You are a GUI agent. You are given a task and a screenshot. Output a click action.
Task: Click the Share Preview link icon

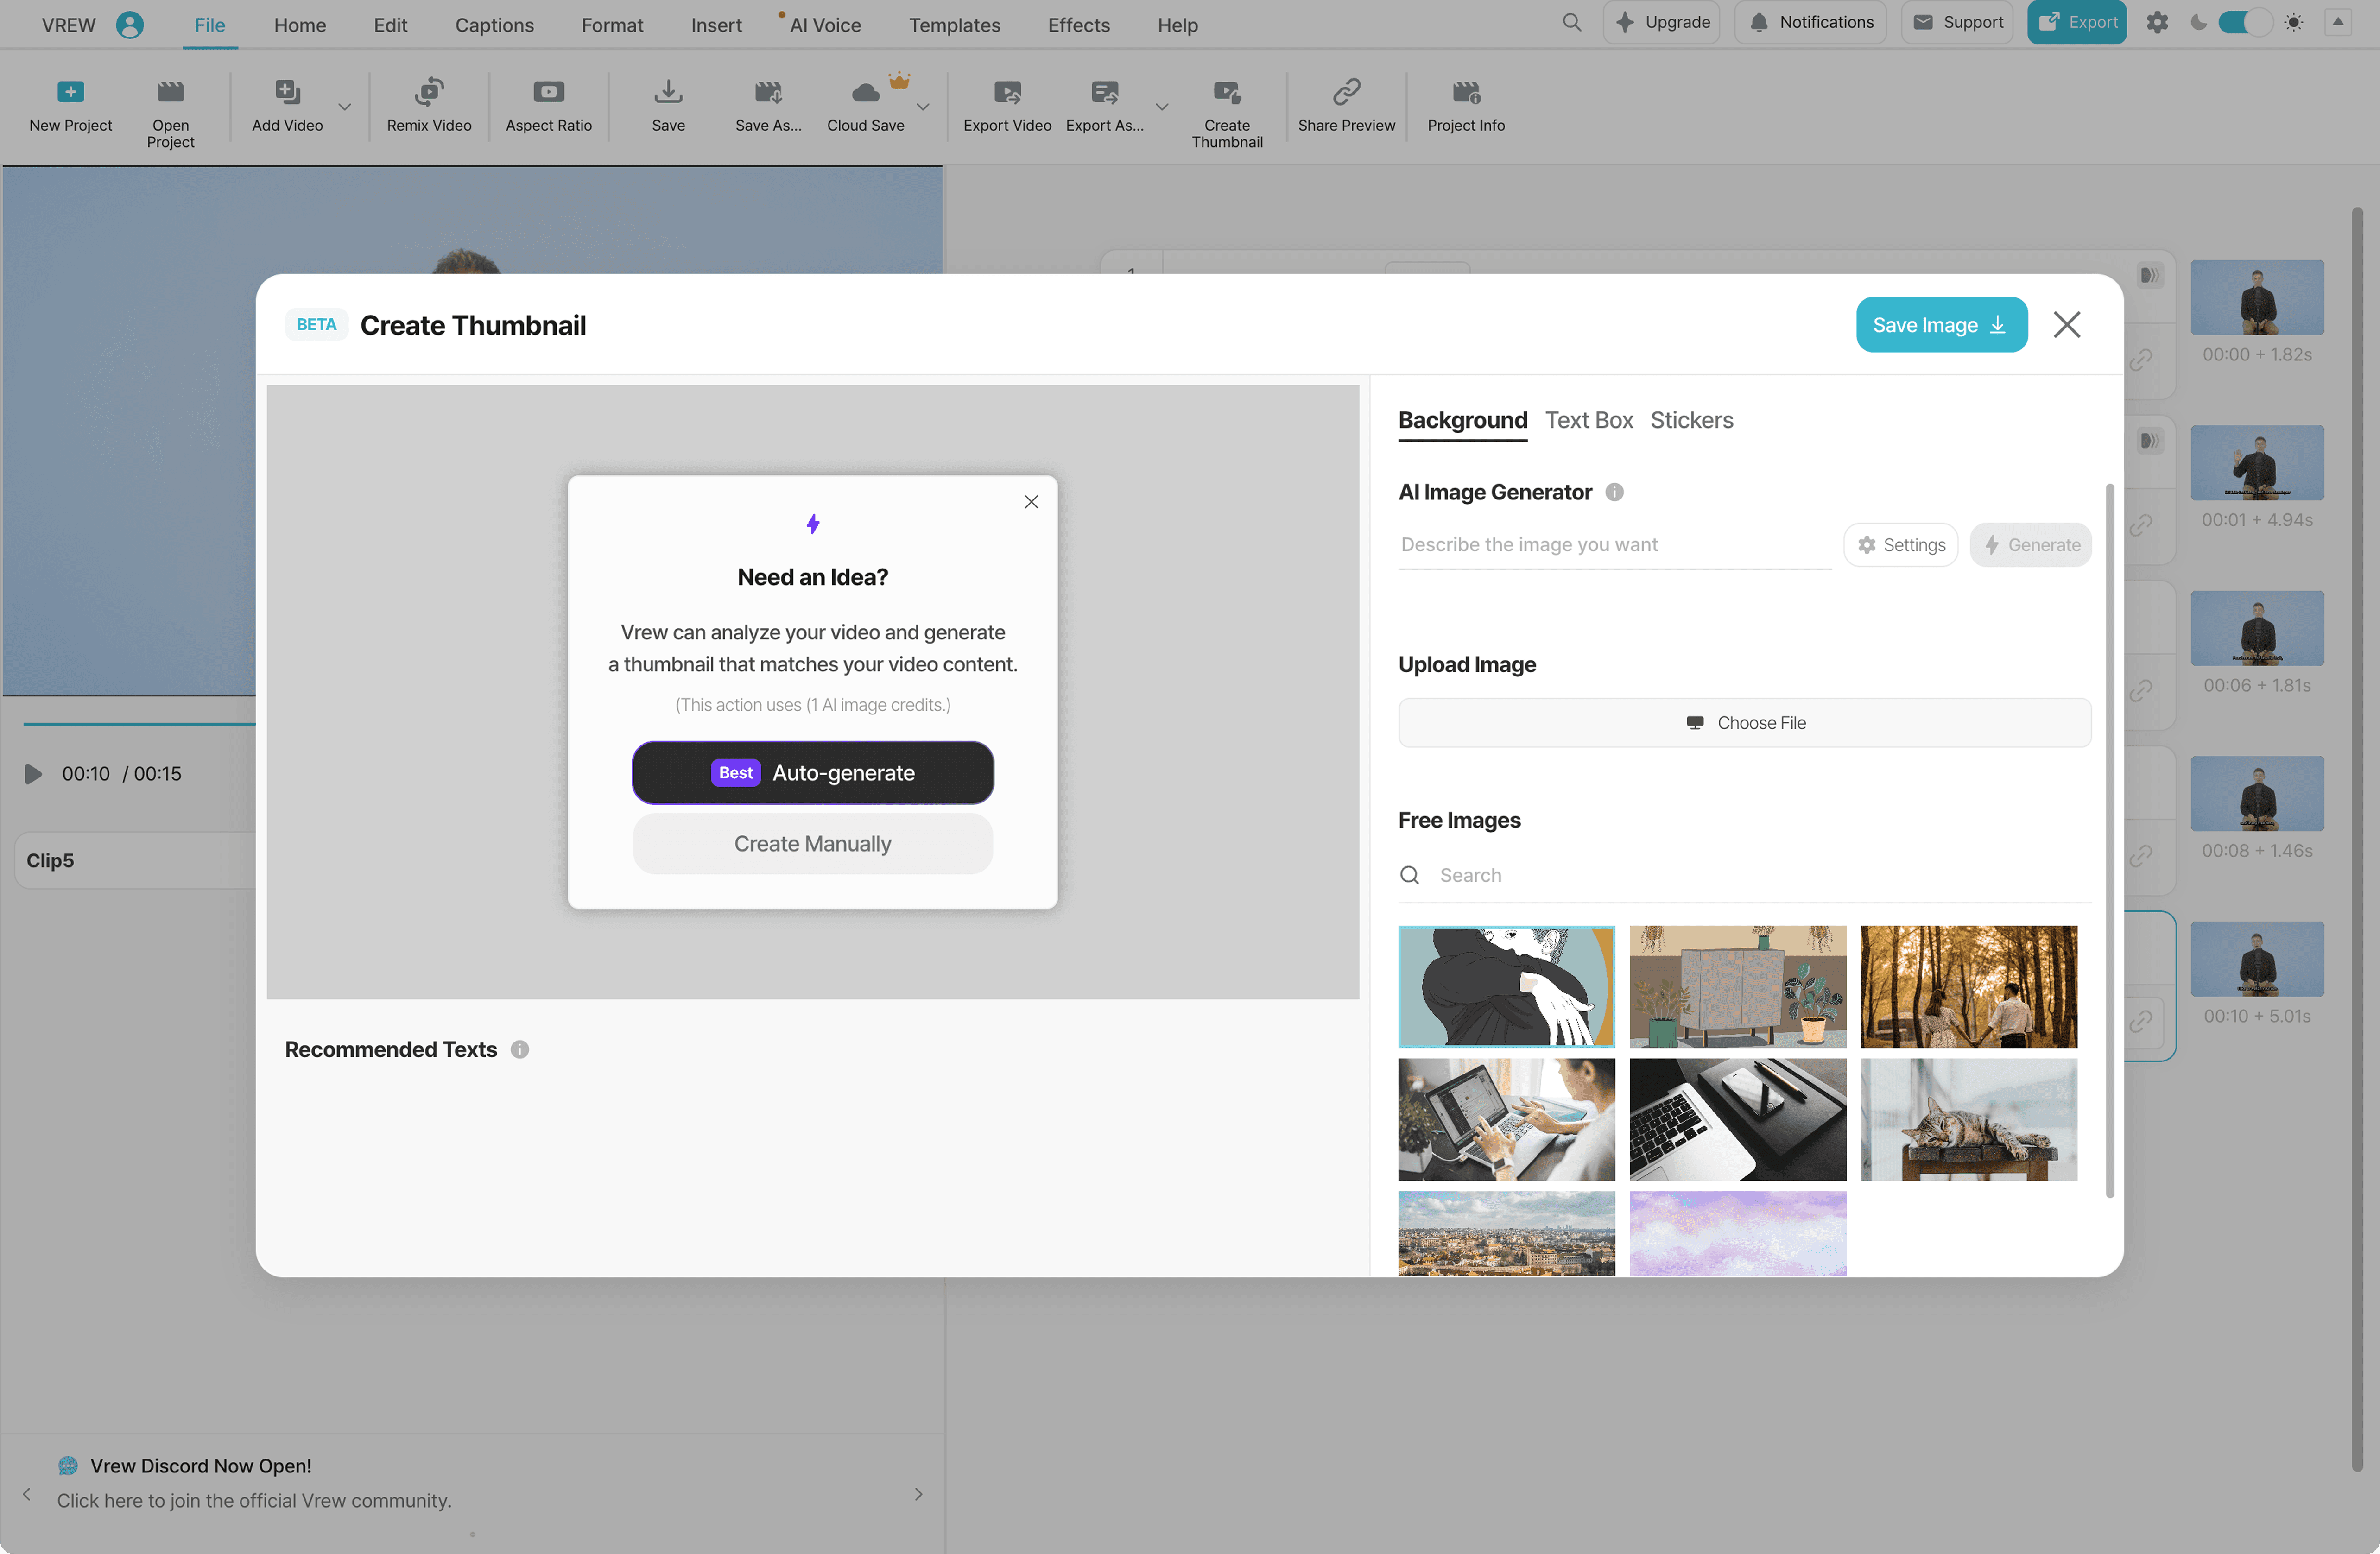pos(1346,93)
